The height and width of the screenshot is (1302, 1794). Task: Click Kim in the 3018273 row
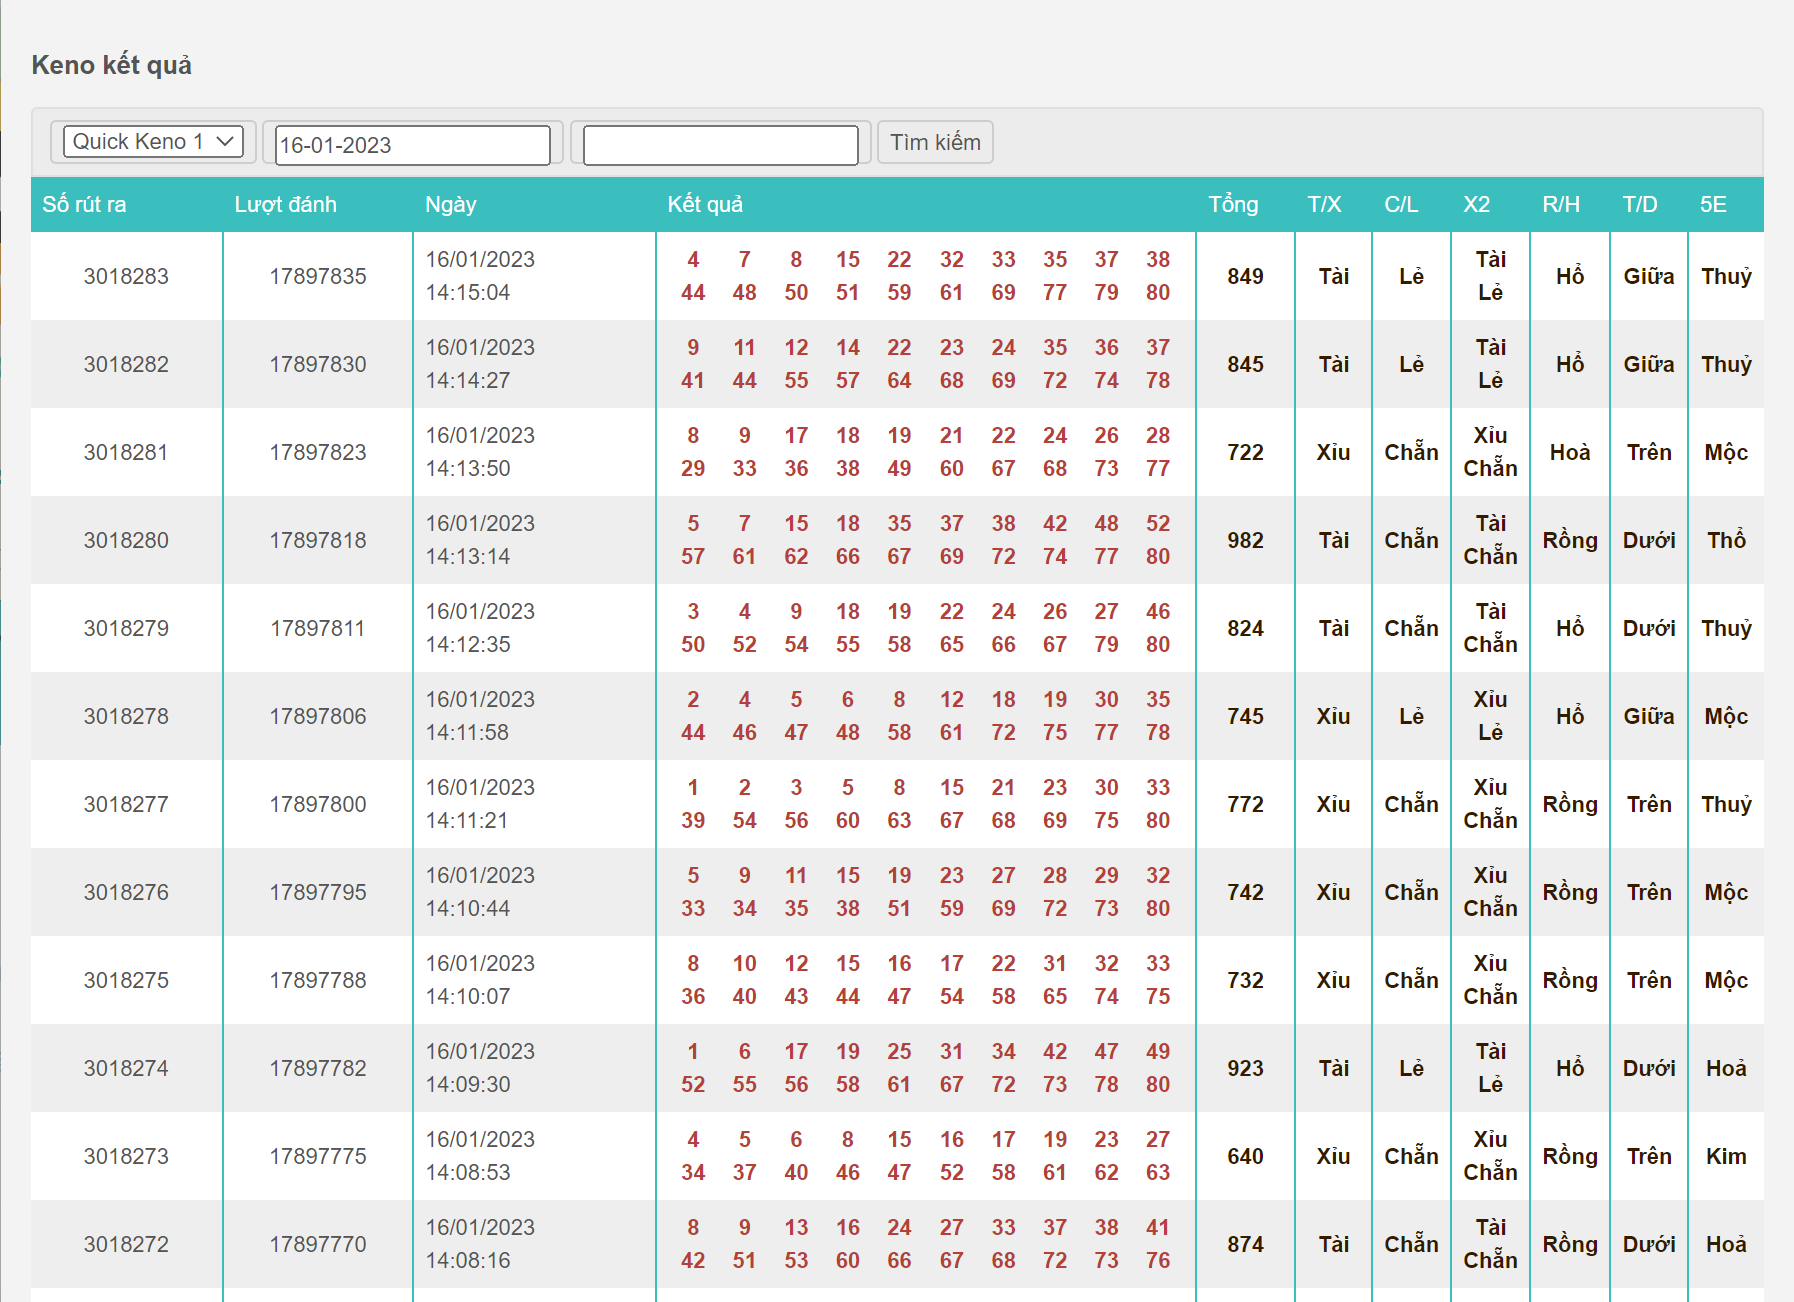click(x=1726, y=1156)
